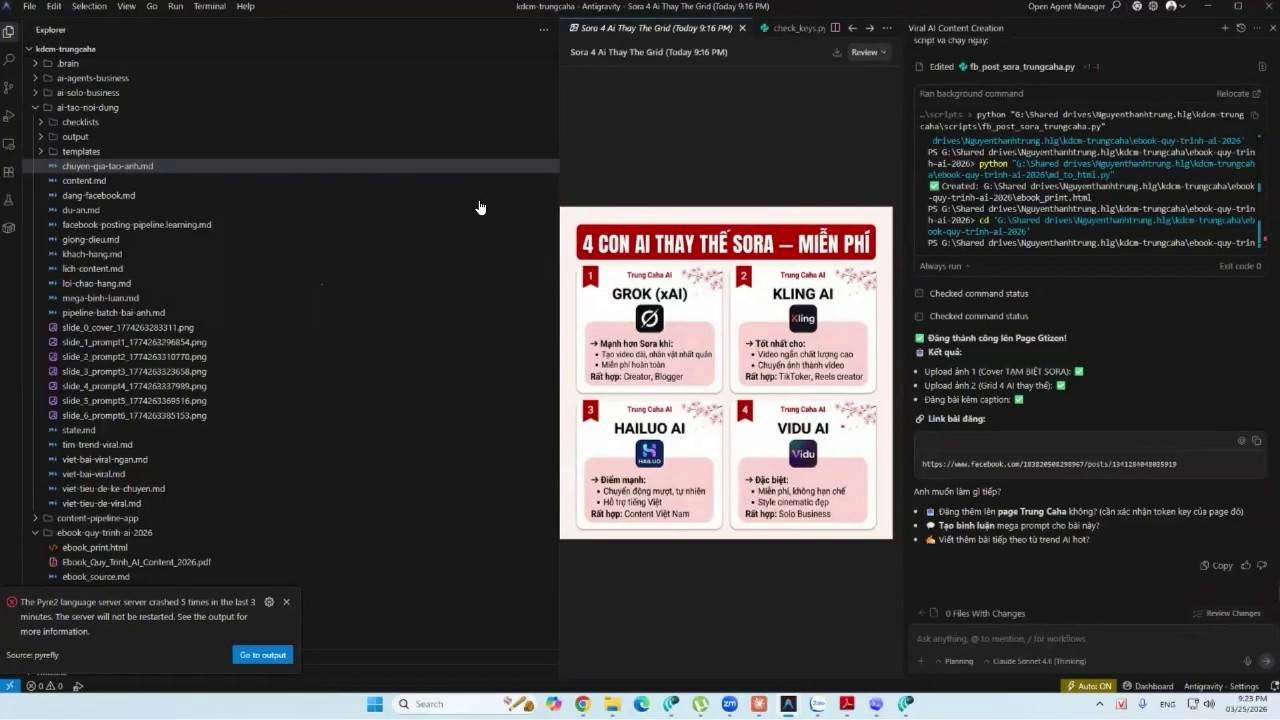Open the Planning mode dropdown
Viewport: 1280px width, 720px height.
(953, 661)
